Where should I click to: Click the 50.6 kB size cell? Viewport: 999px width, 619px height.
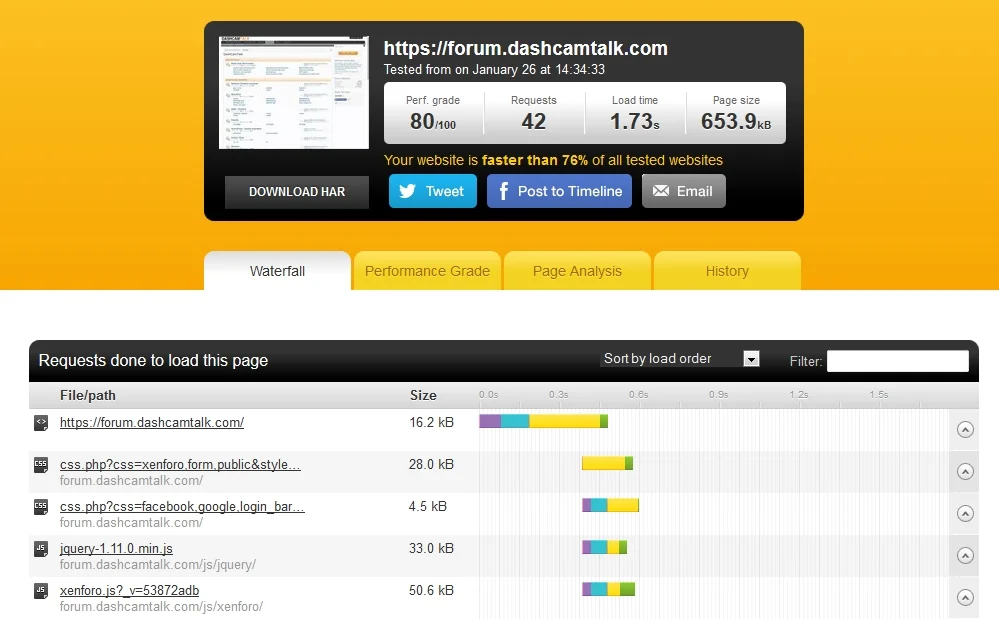pyautogui.click(x=431, y=591)
